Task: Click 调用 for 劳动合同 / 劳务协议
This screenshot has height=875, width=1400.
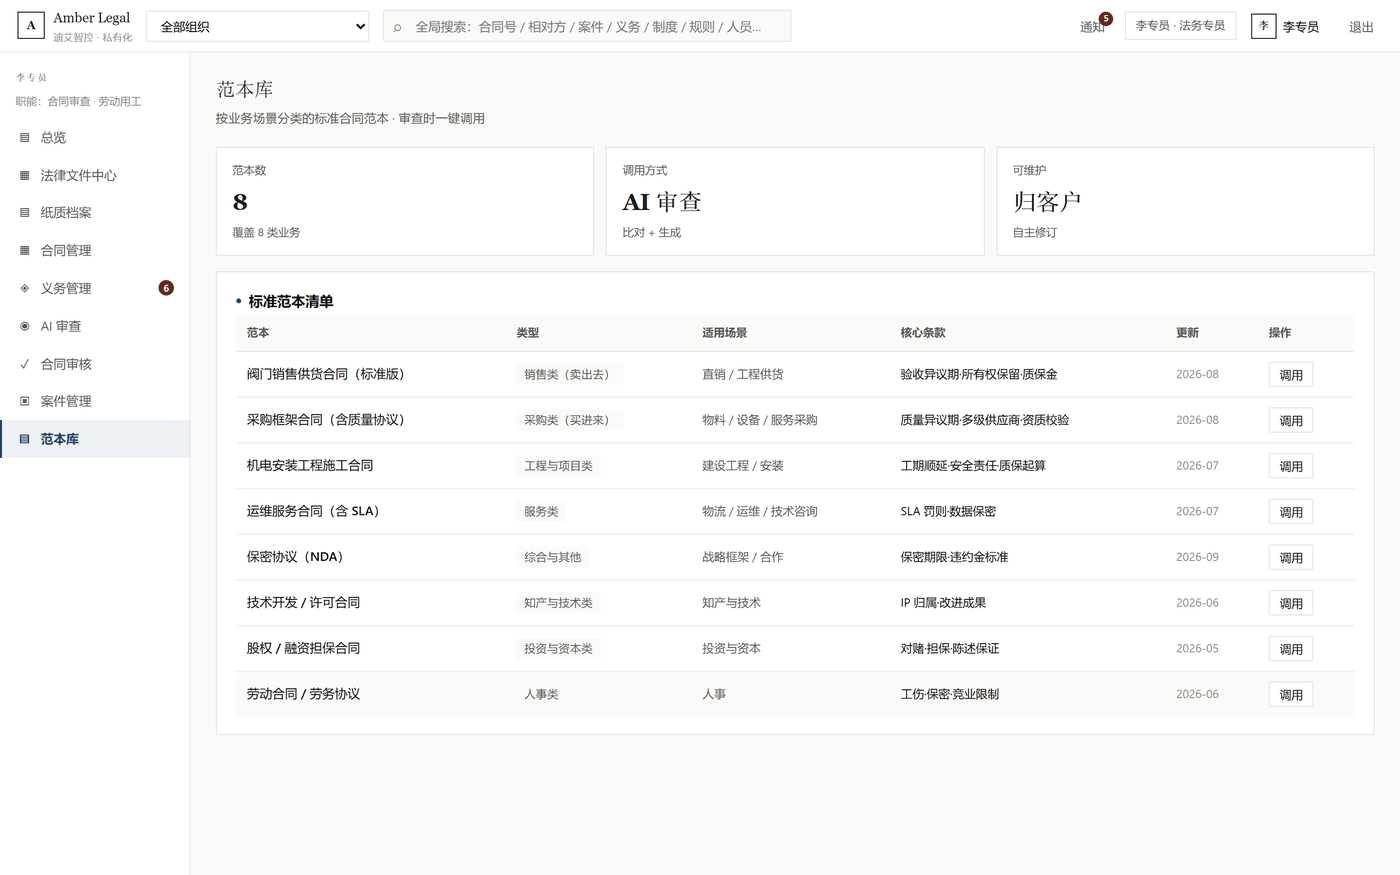Action: click(1290, 694)
